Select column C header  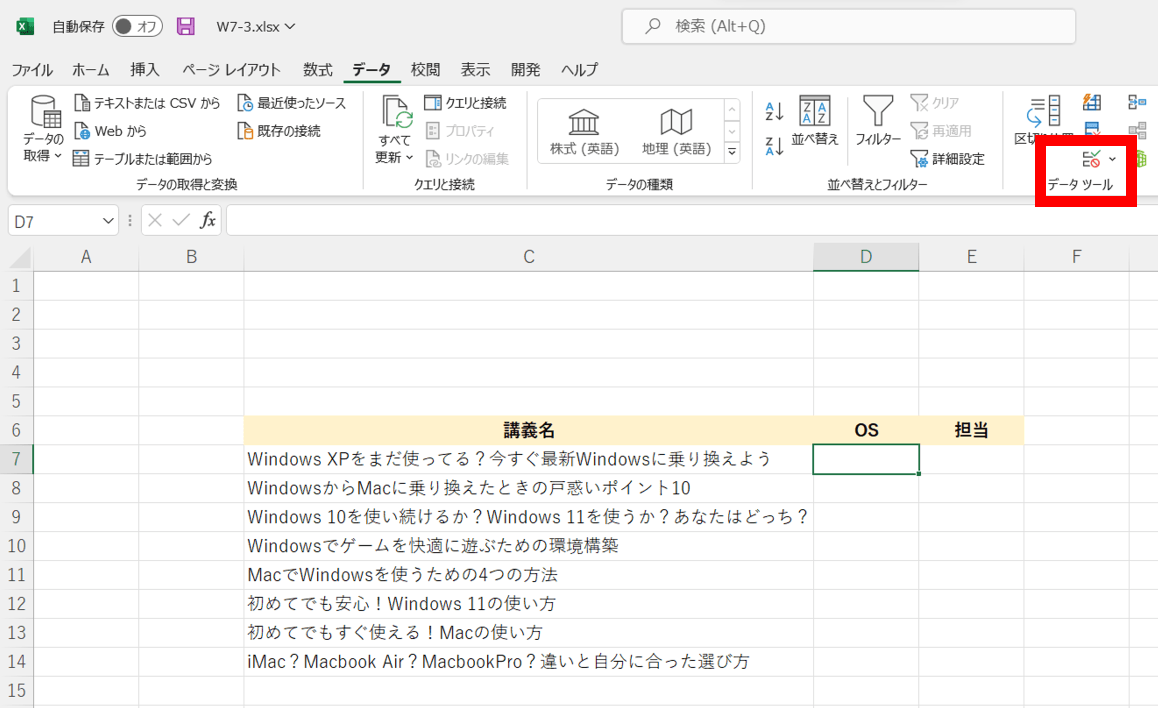[529, 257]
